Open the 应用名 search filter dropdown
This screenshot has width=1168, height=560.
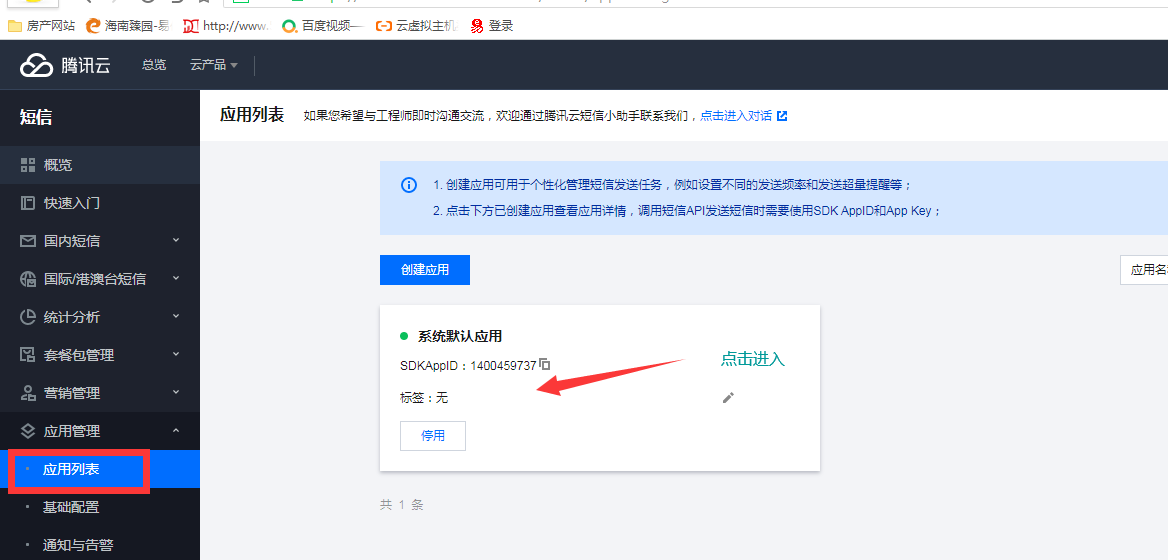(x=1145, y=270)
